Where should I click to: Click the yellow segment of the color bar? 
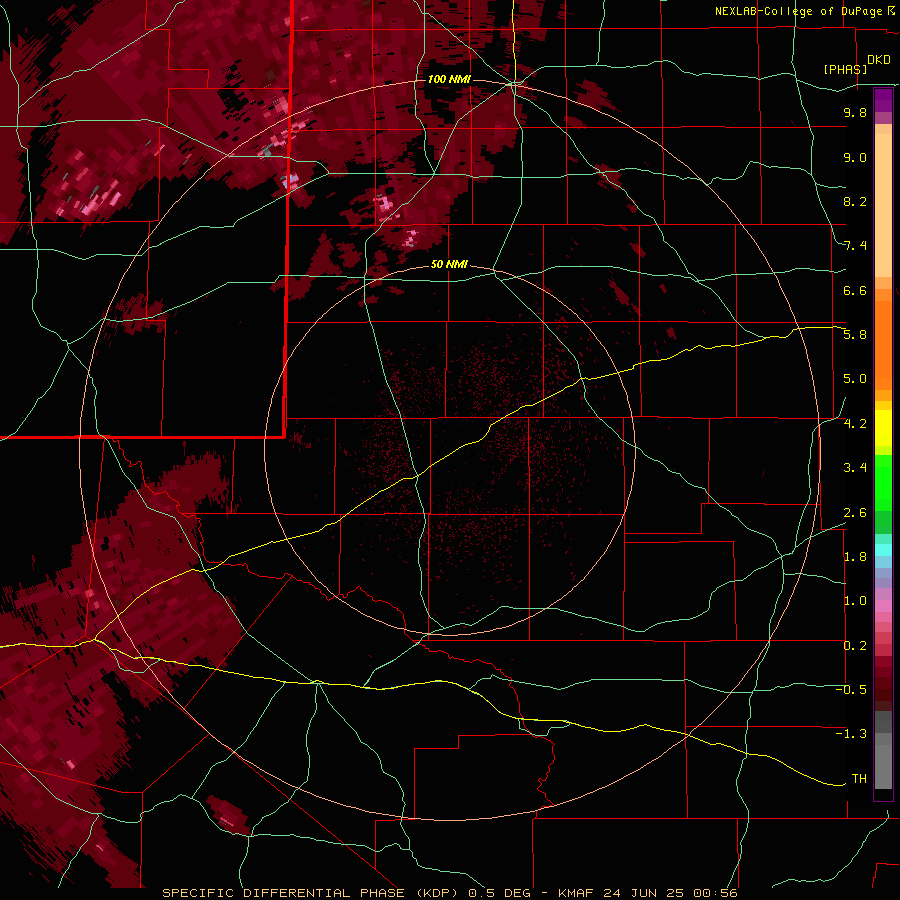pyautogui.click(x=883, y=428)
